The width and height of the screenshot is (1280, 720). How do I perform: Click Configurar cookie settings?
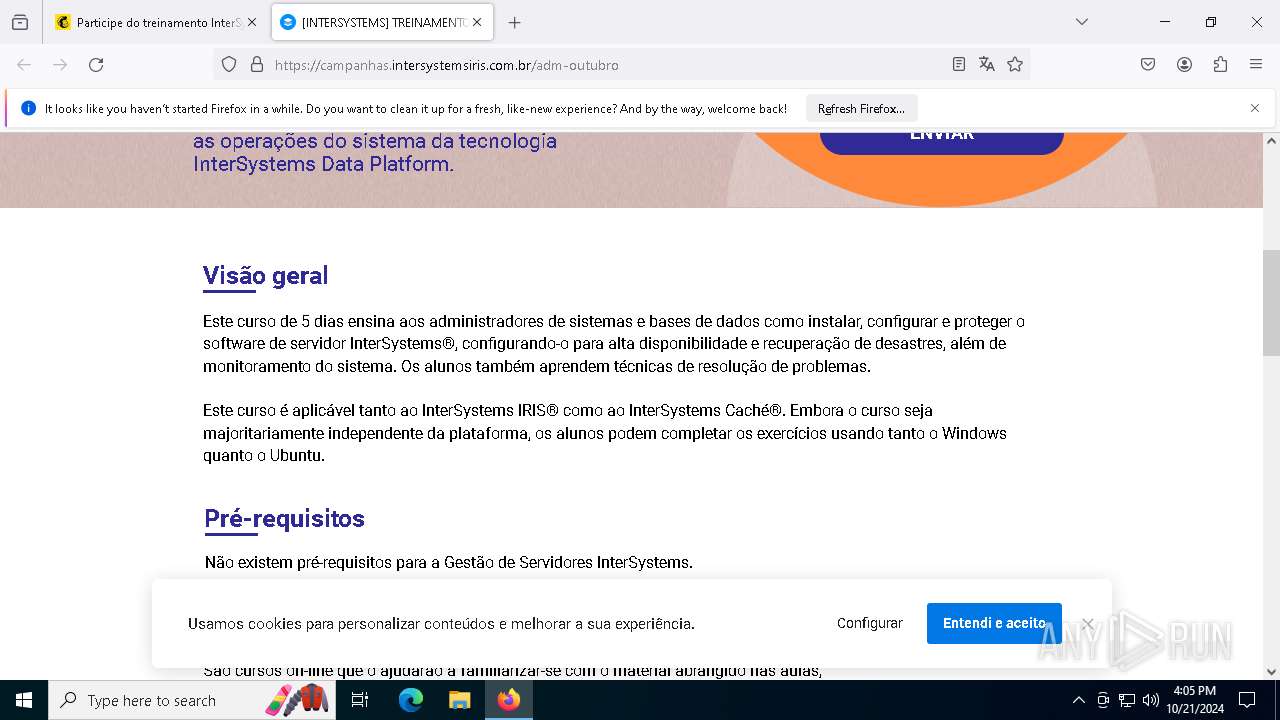pyautogui.click(x=870, y=623)
